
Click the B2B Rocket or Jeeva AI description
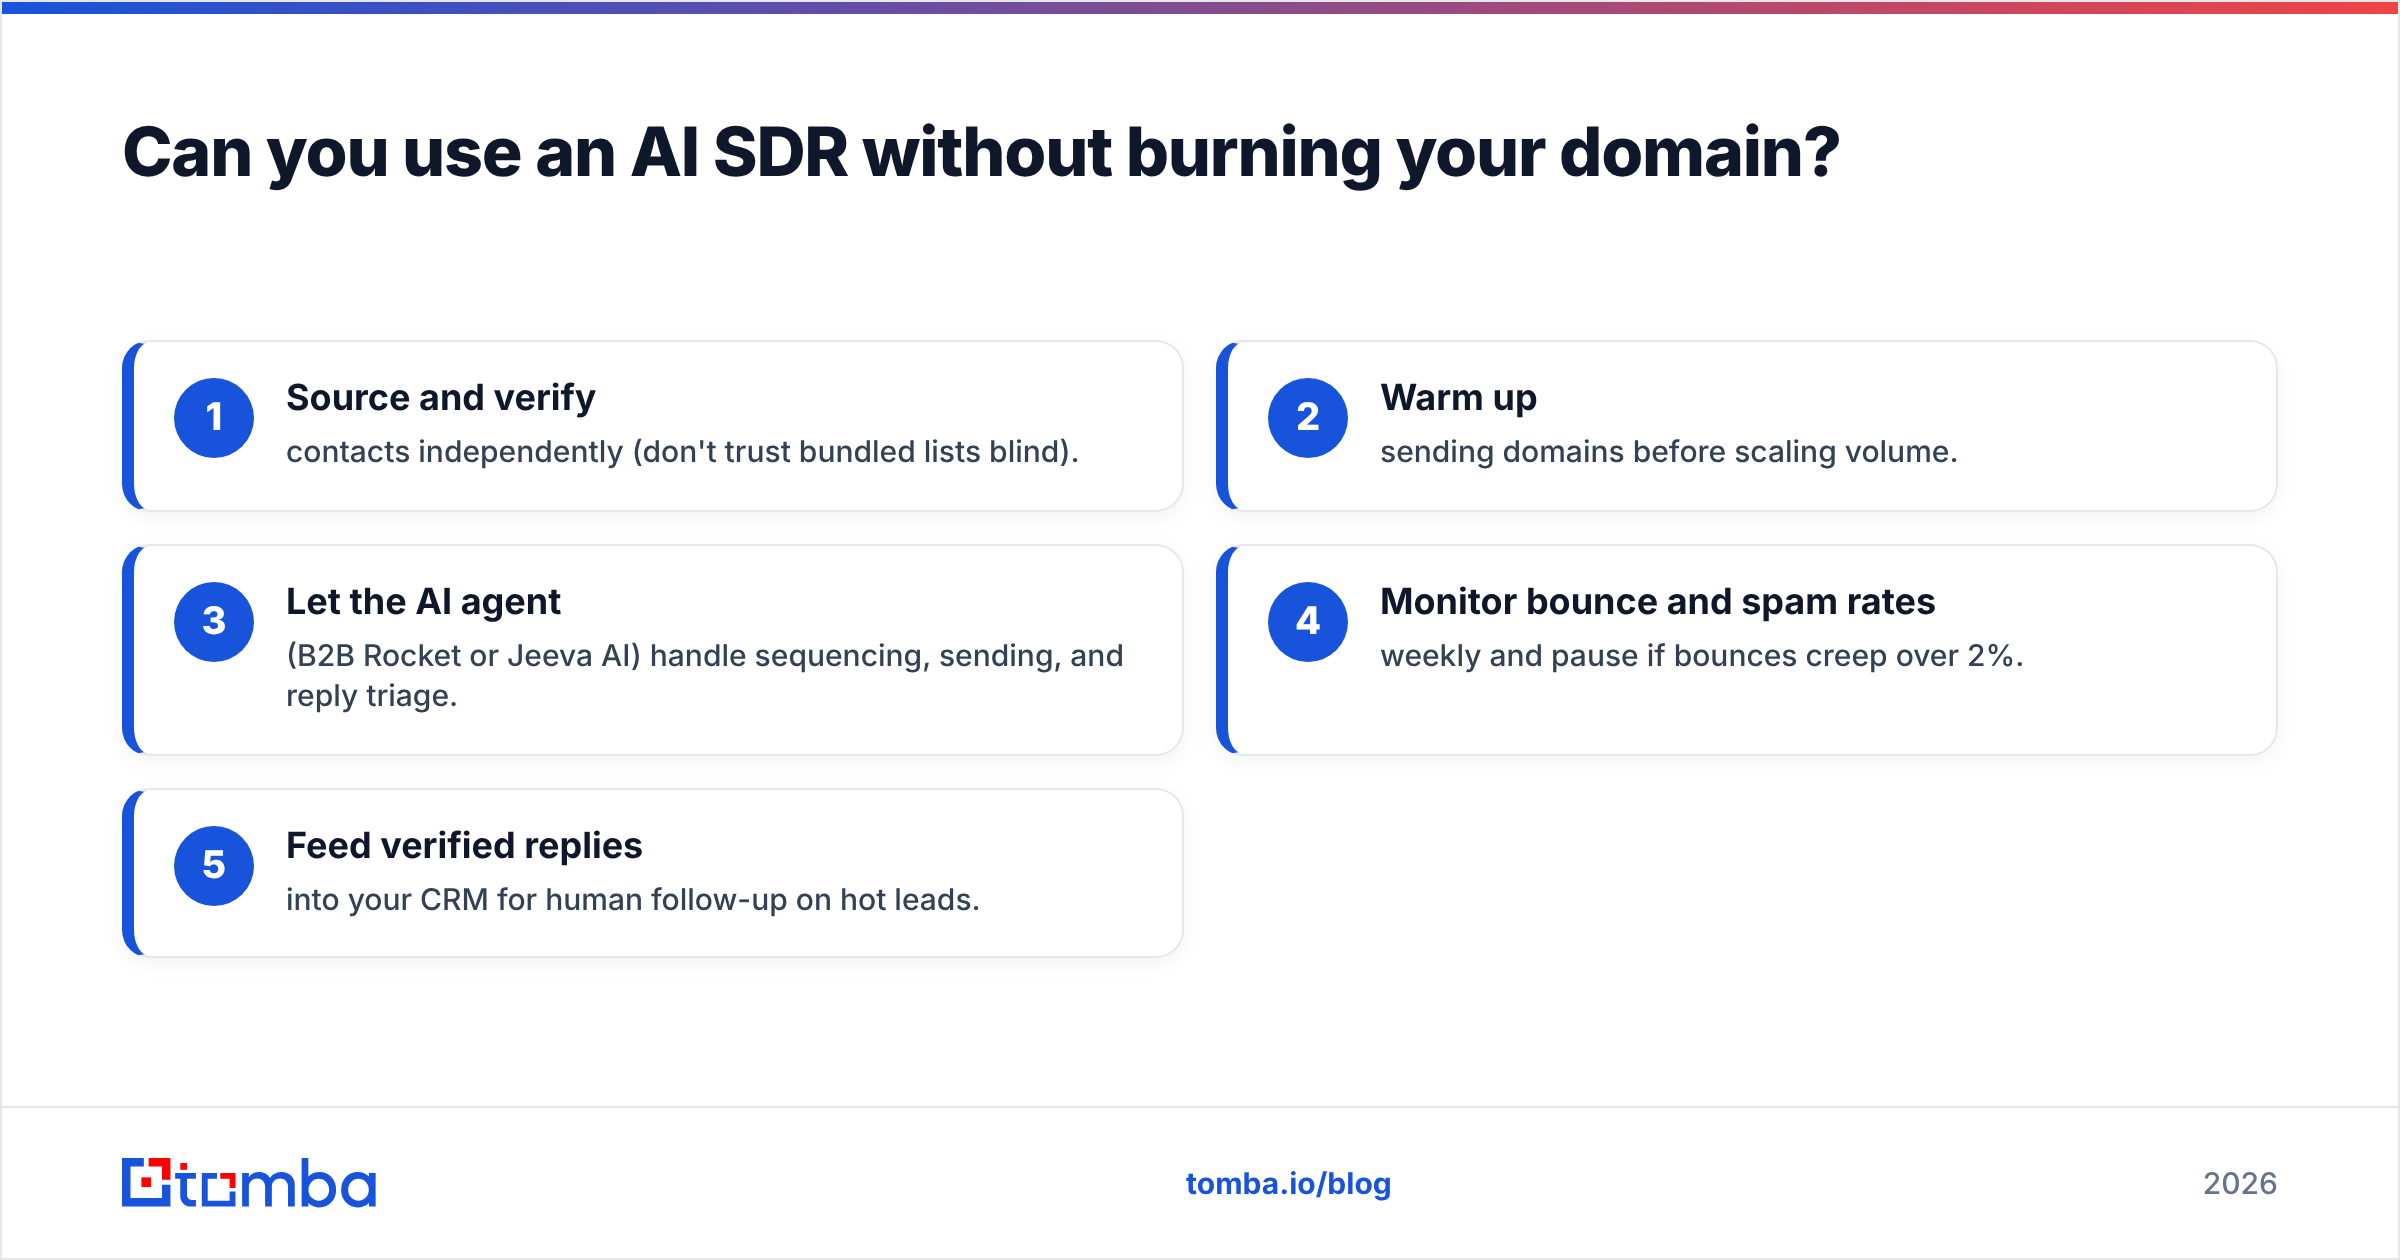(705, 676)
